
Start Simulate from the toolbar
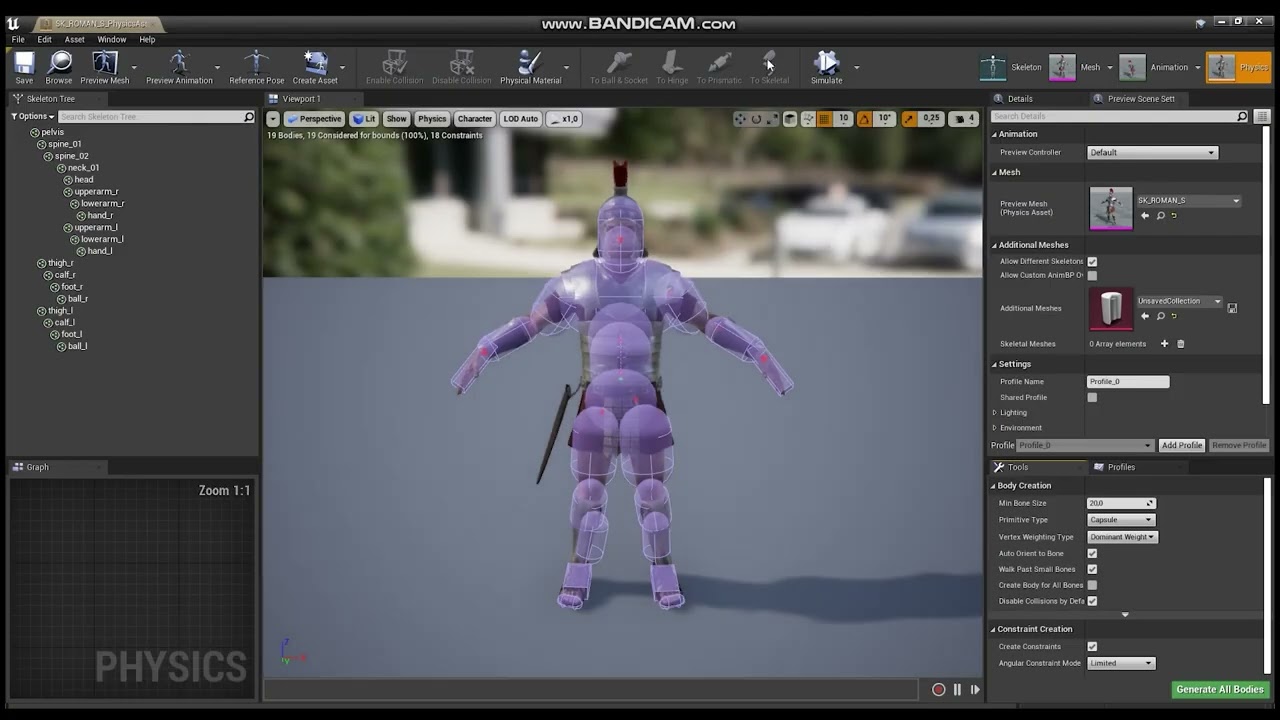pyautogui.click(x=826, y=64)
